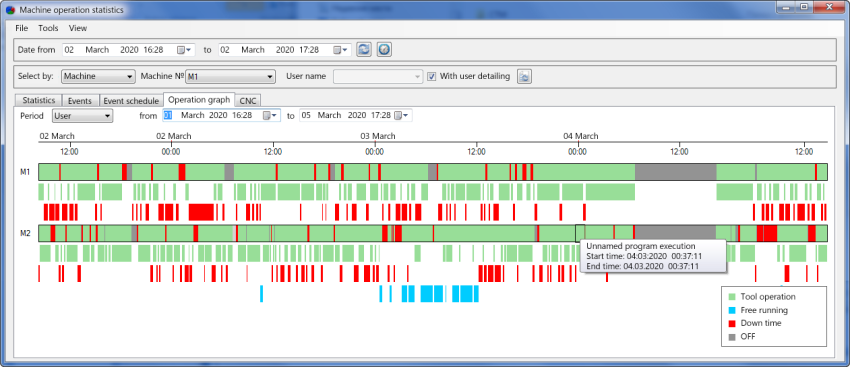850x367 pixels.
Task: Expand the Period User dropdown
Action: [x=82, y=115]
